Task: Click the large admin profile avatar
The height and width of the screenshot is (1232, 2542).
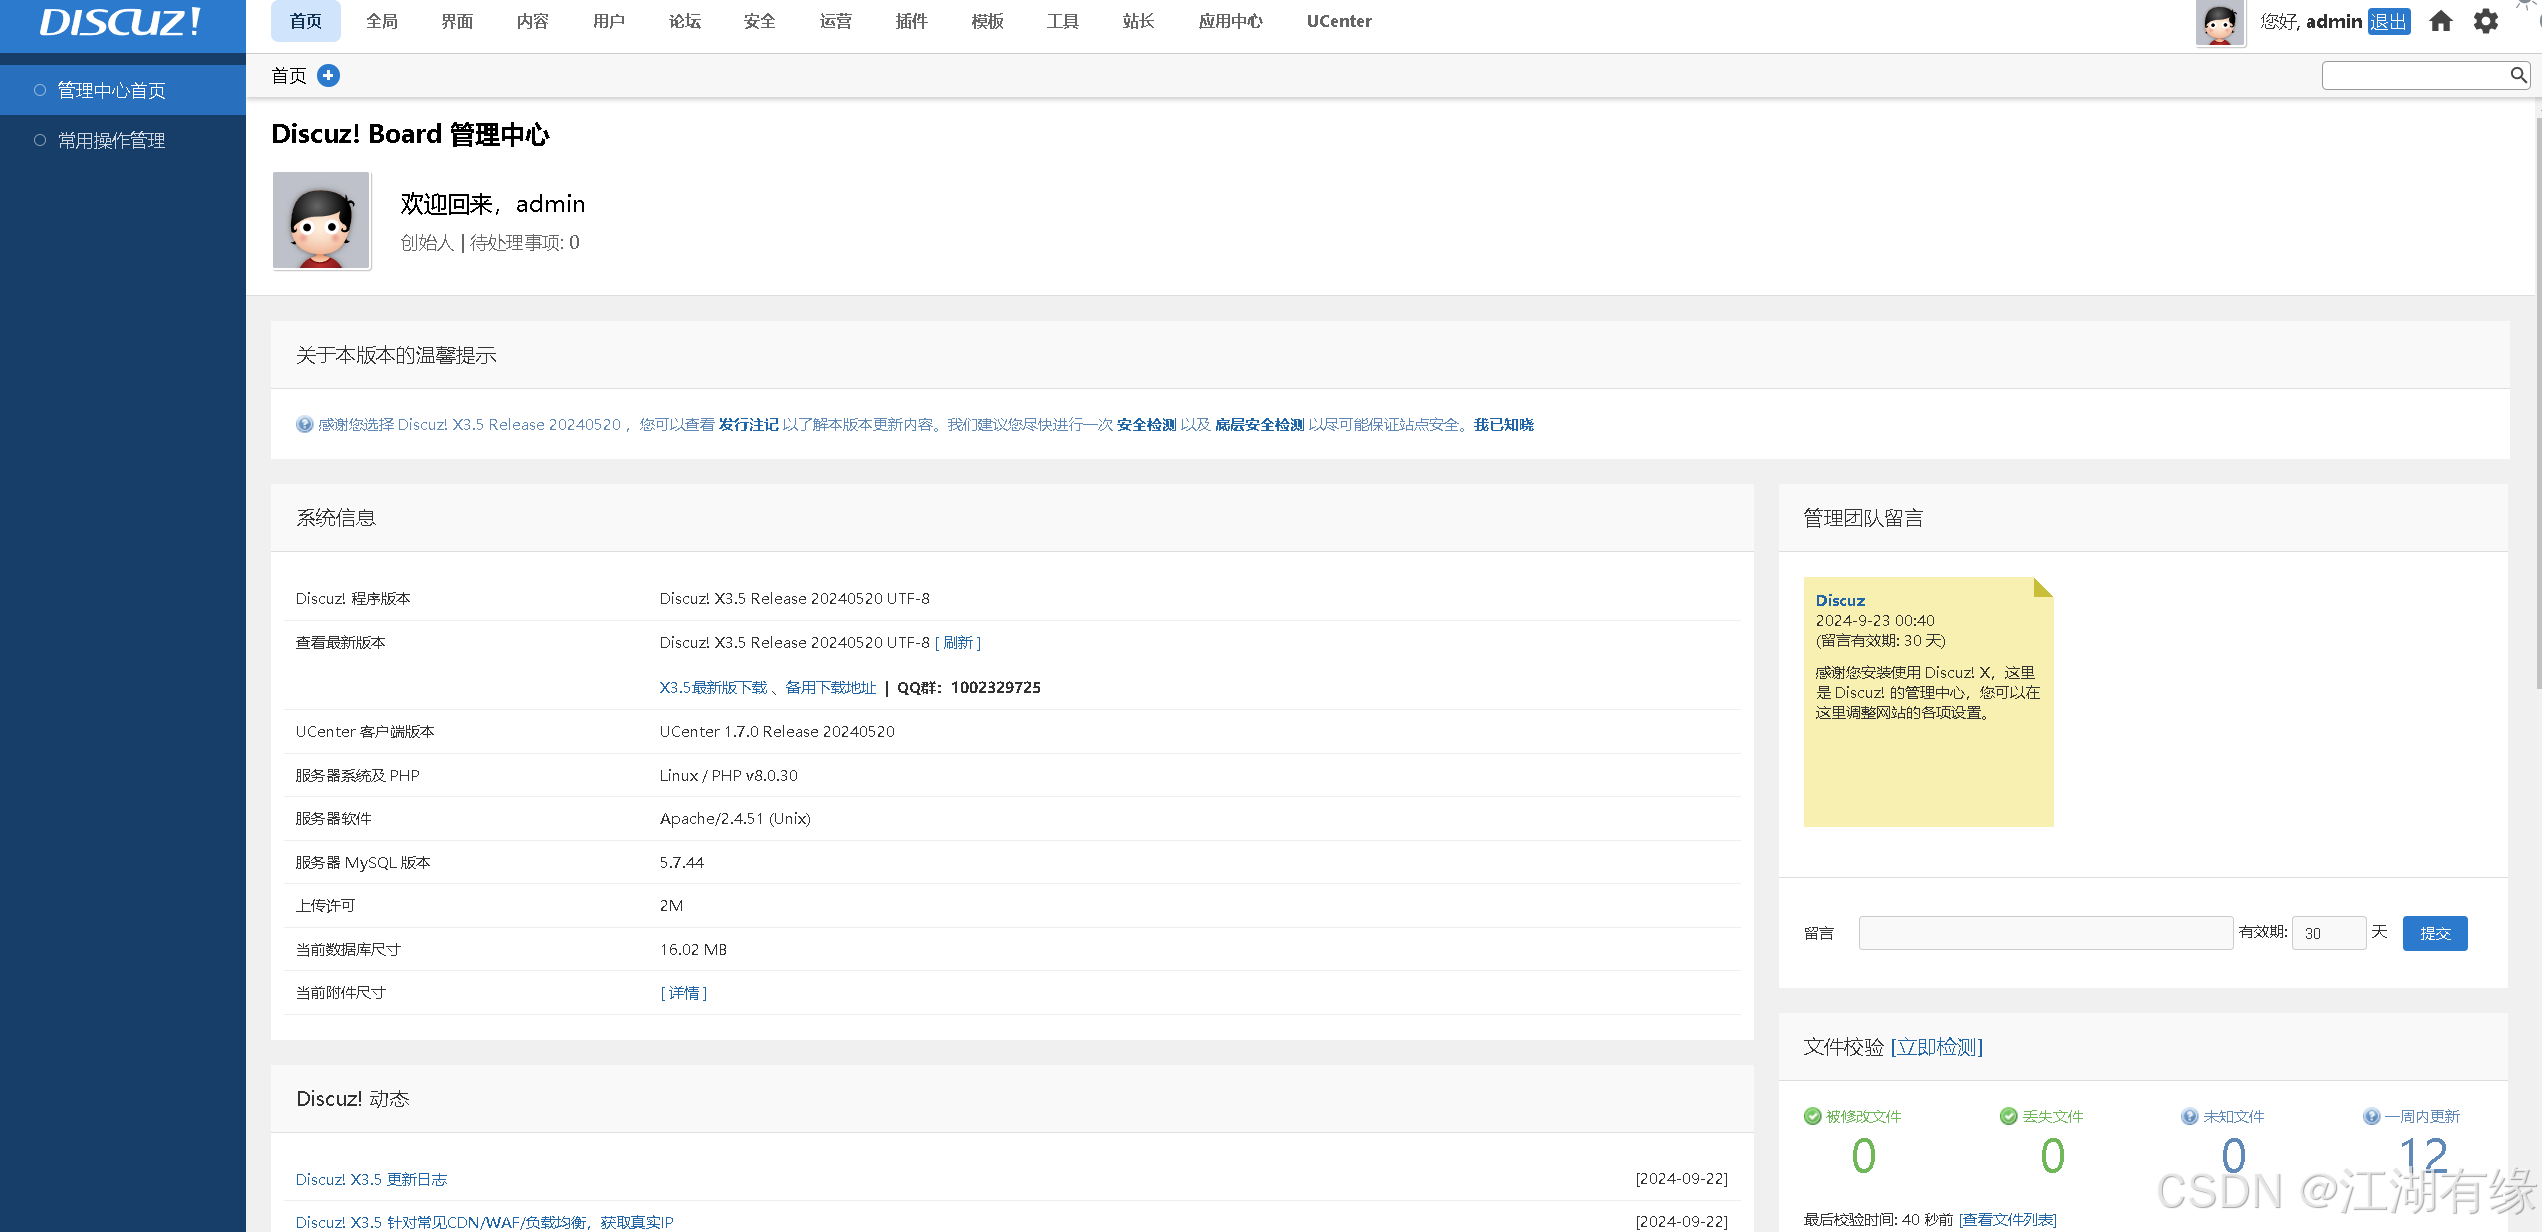Action: [x=321, y=220]
